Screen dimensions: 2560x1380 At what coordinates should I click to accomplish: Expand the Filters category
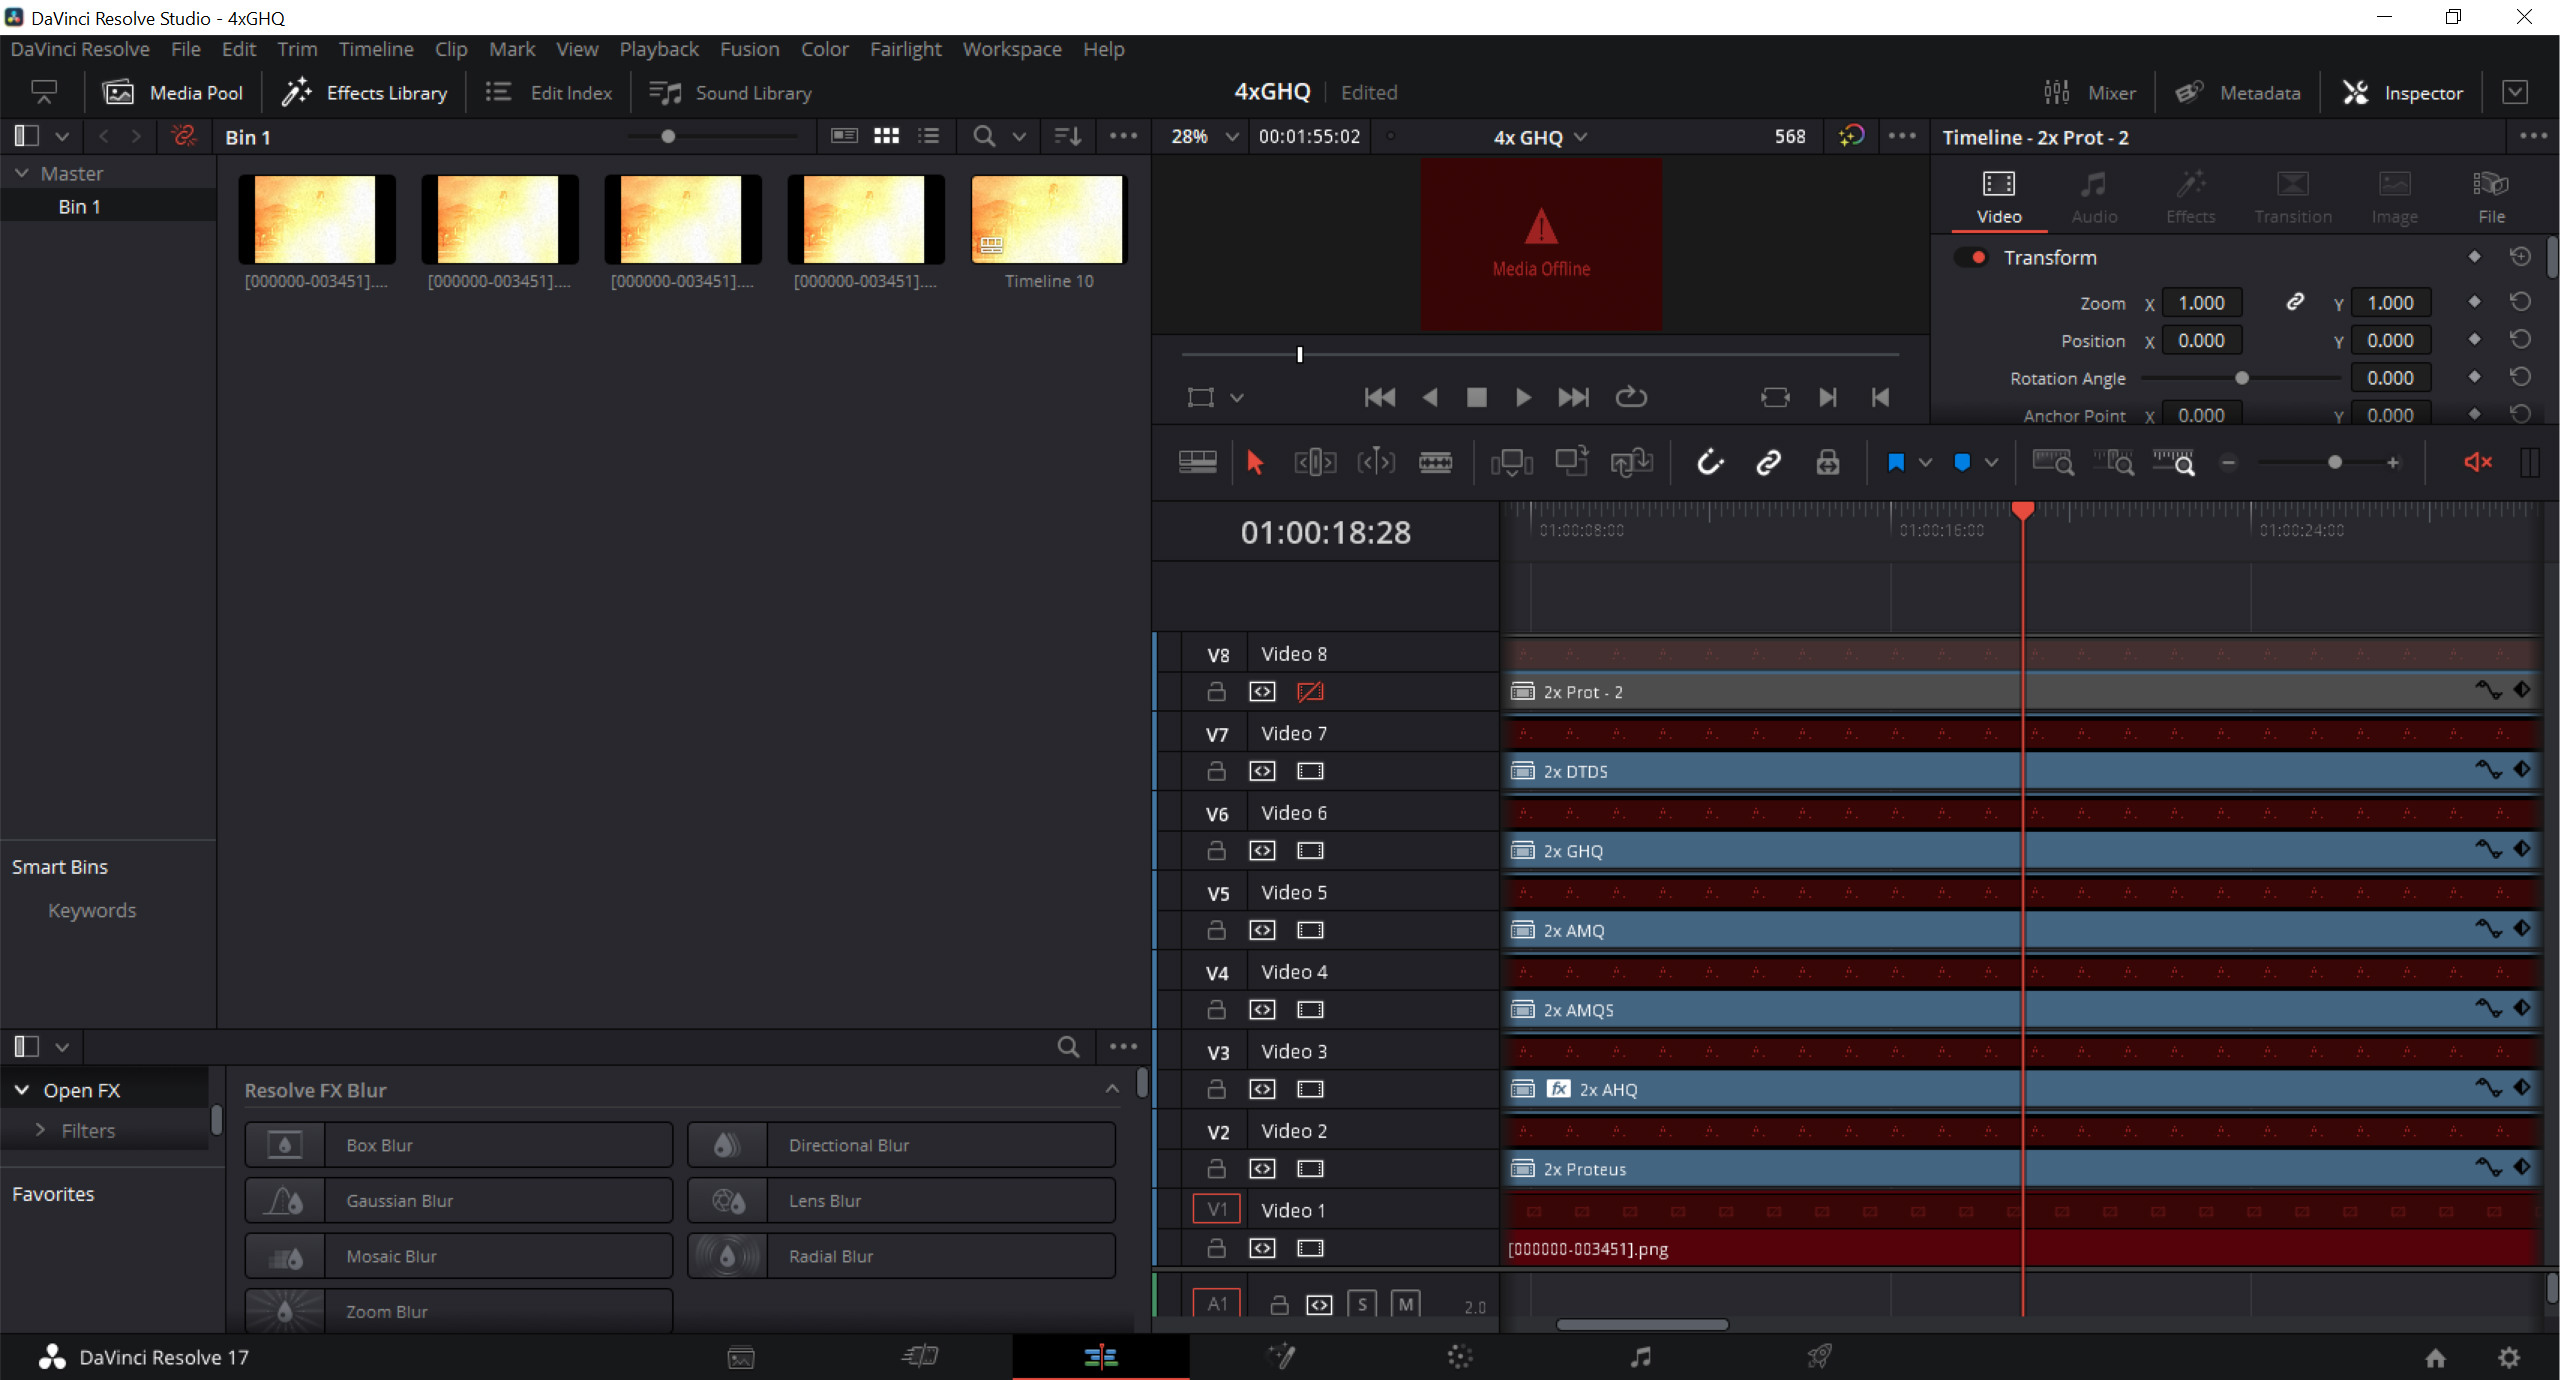[40, 1129]
